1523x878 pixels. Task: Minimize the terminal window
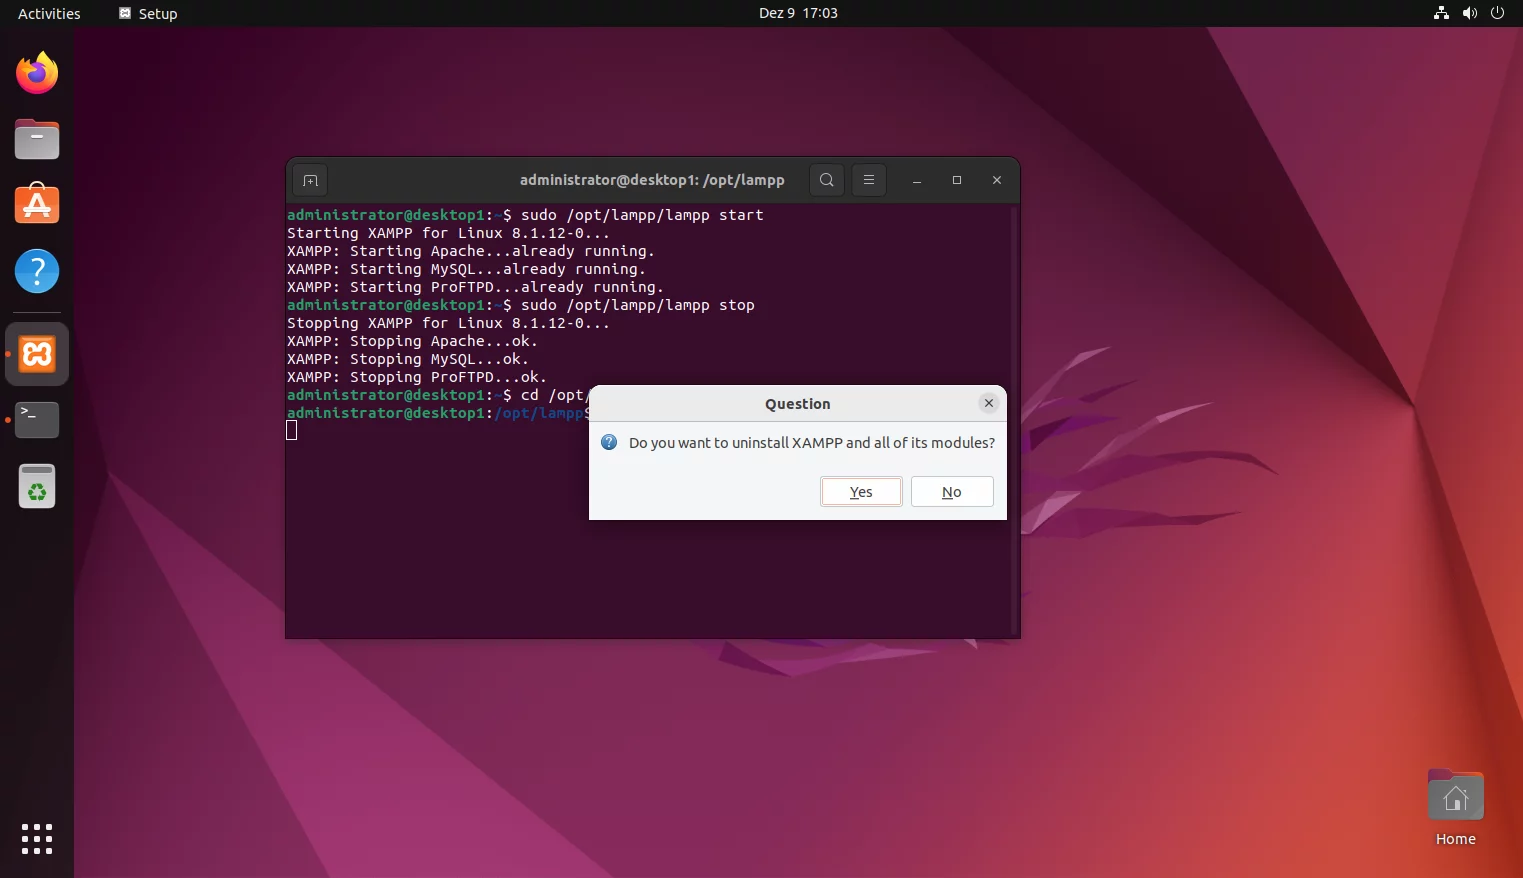click(x=917, y=180)
